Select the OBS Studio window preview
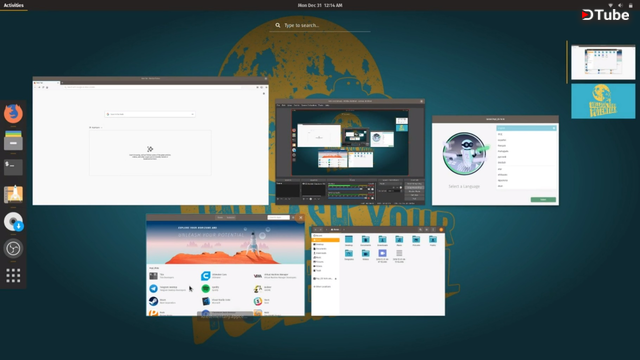Image resolution: width=640 pixels, height=360 pixels. [x=350, y=152]
